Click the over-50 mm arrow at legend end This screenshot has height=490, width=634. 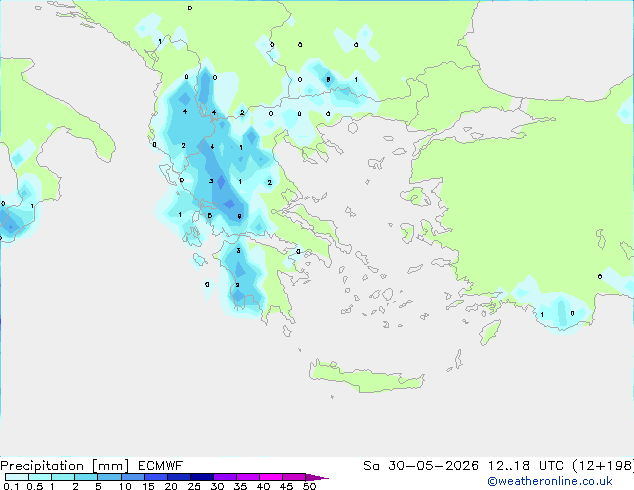tap(317, 477)
